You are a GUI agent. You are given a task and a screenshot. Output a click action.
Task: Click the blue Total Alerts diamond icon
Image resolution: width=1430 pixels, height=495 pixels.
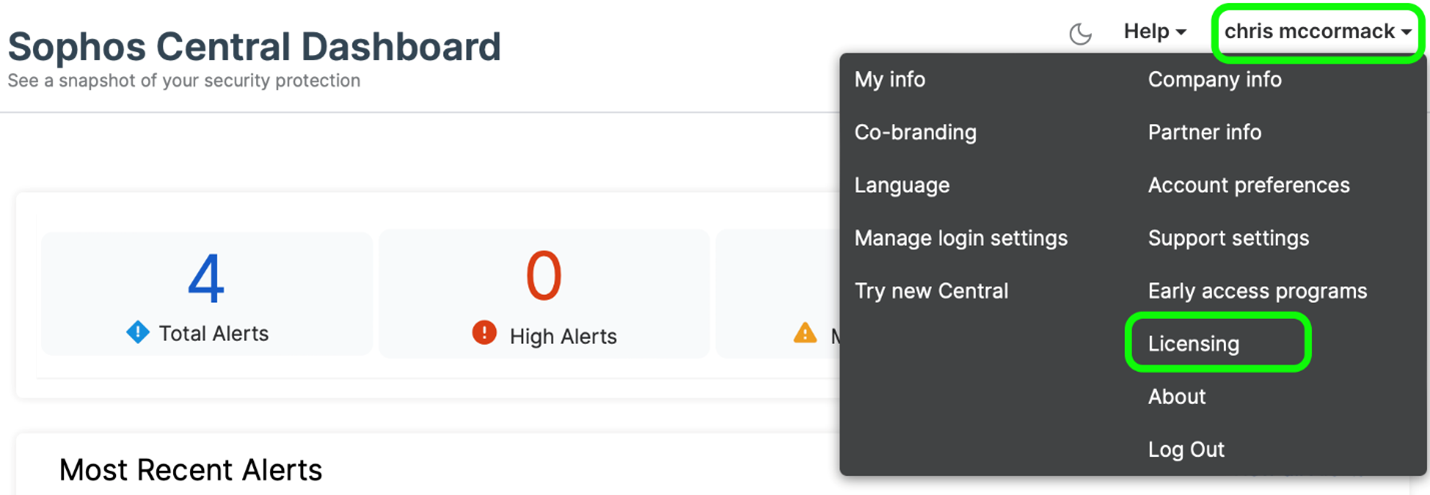[138, 332]
